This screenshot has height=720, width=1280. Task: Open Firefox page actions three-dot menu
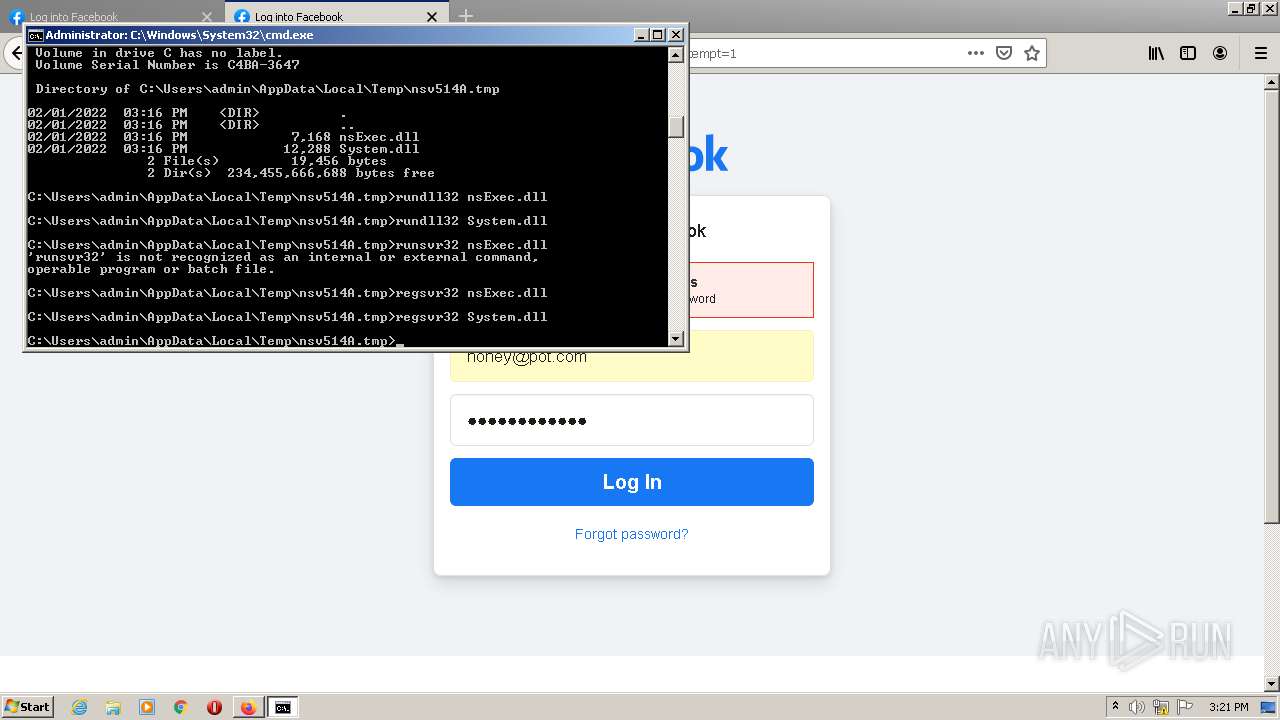pyautogui.click(x=976, y=53)
